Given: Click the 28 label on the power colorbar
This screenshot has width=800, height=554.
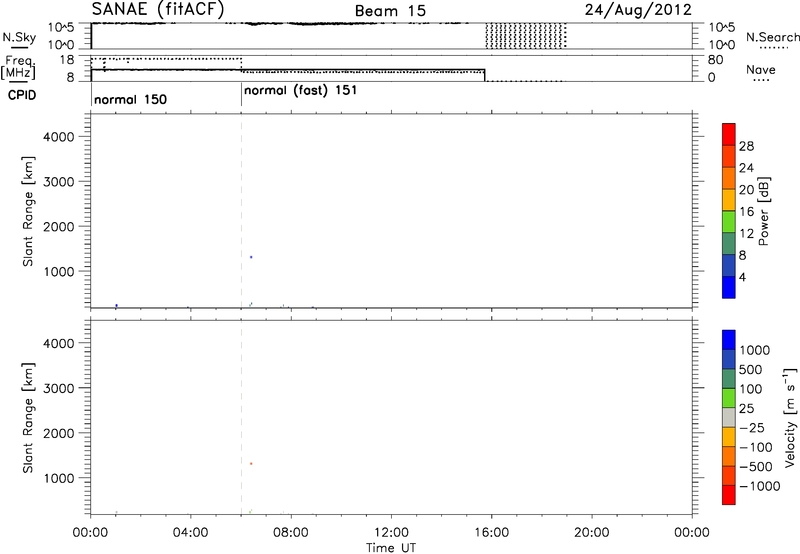Looking at the screenshot, I should [746, 146].
